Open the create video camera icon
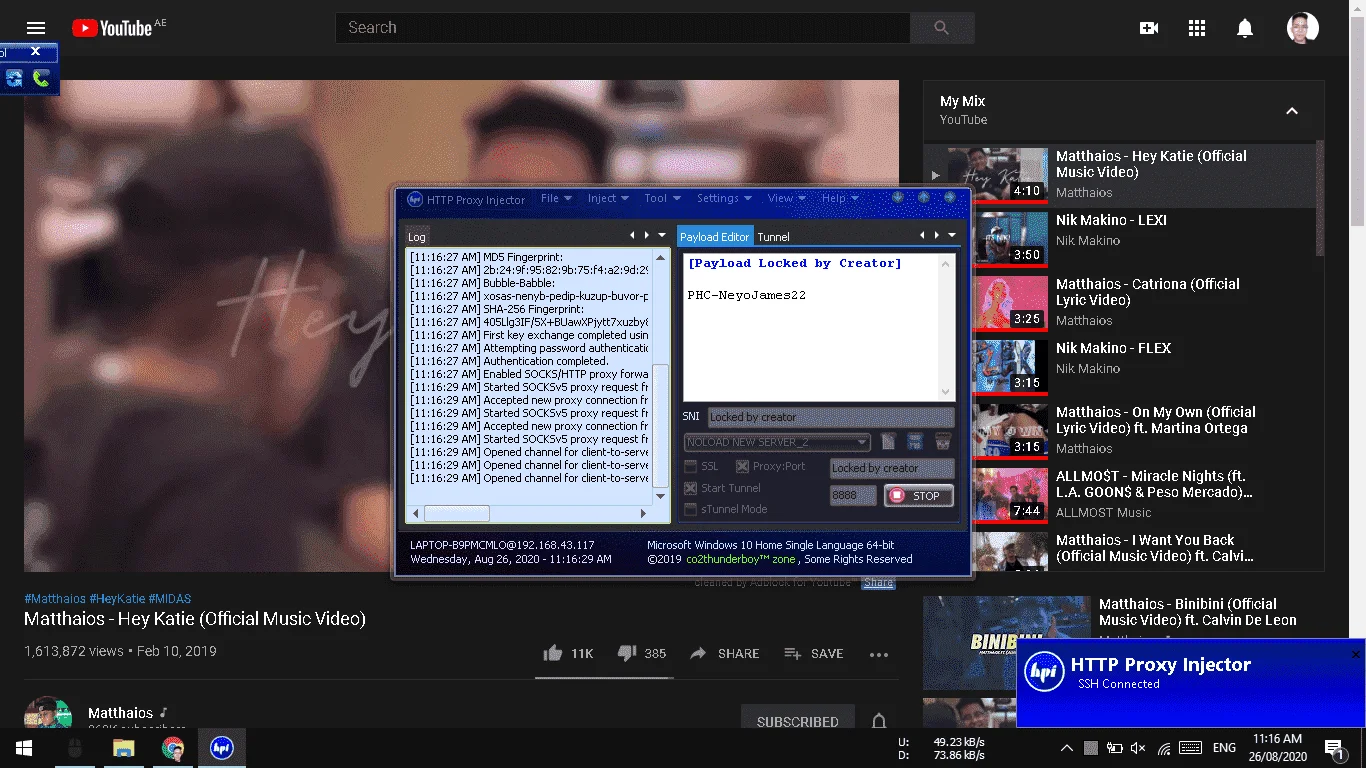 [1149, 28]
